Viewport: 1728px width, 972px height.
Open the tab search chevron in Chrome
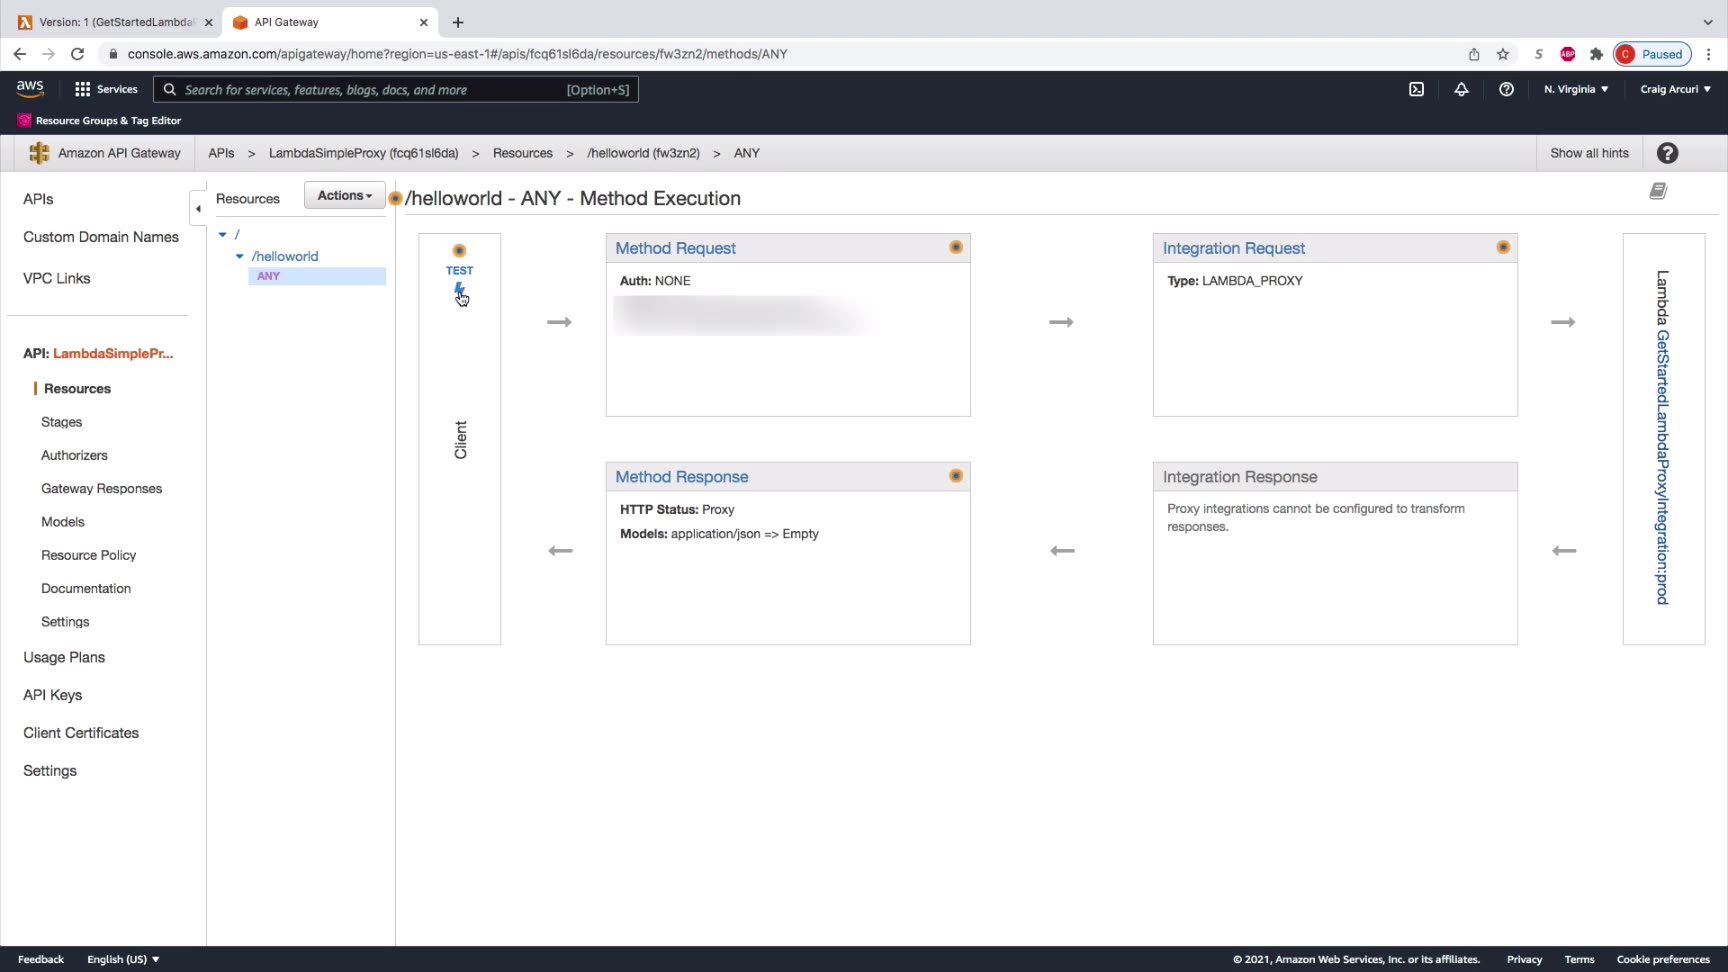pos(1707,22)
